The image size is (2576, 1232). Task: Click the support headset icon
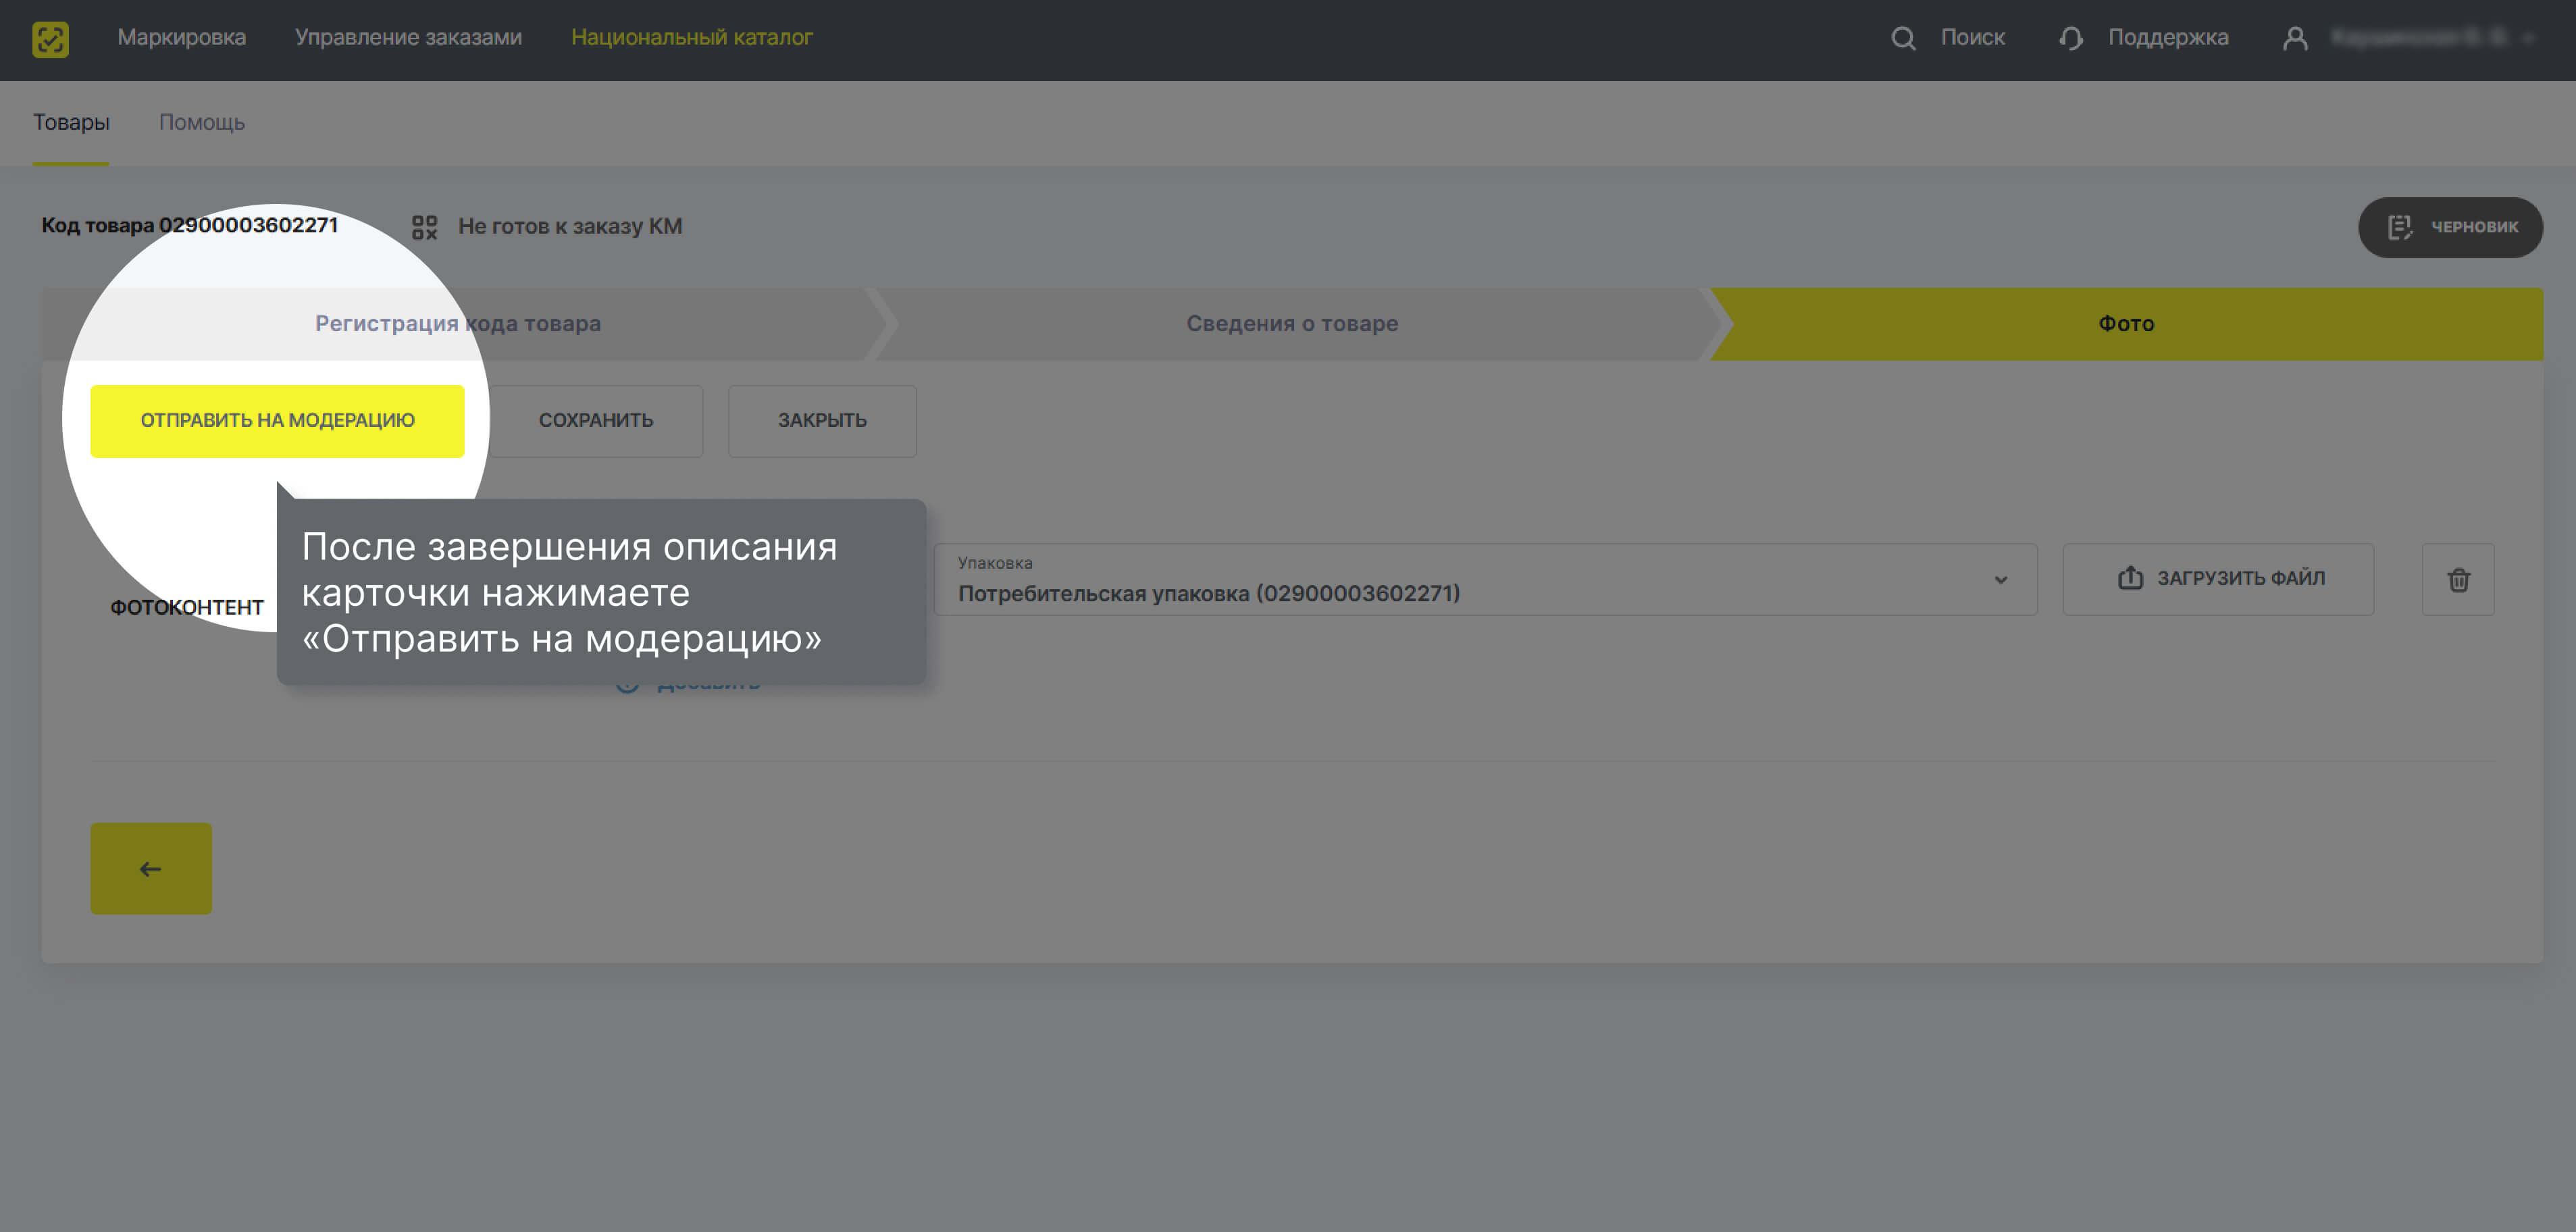[2070, 38]
